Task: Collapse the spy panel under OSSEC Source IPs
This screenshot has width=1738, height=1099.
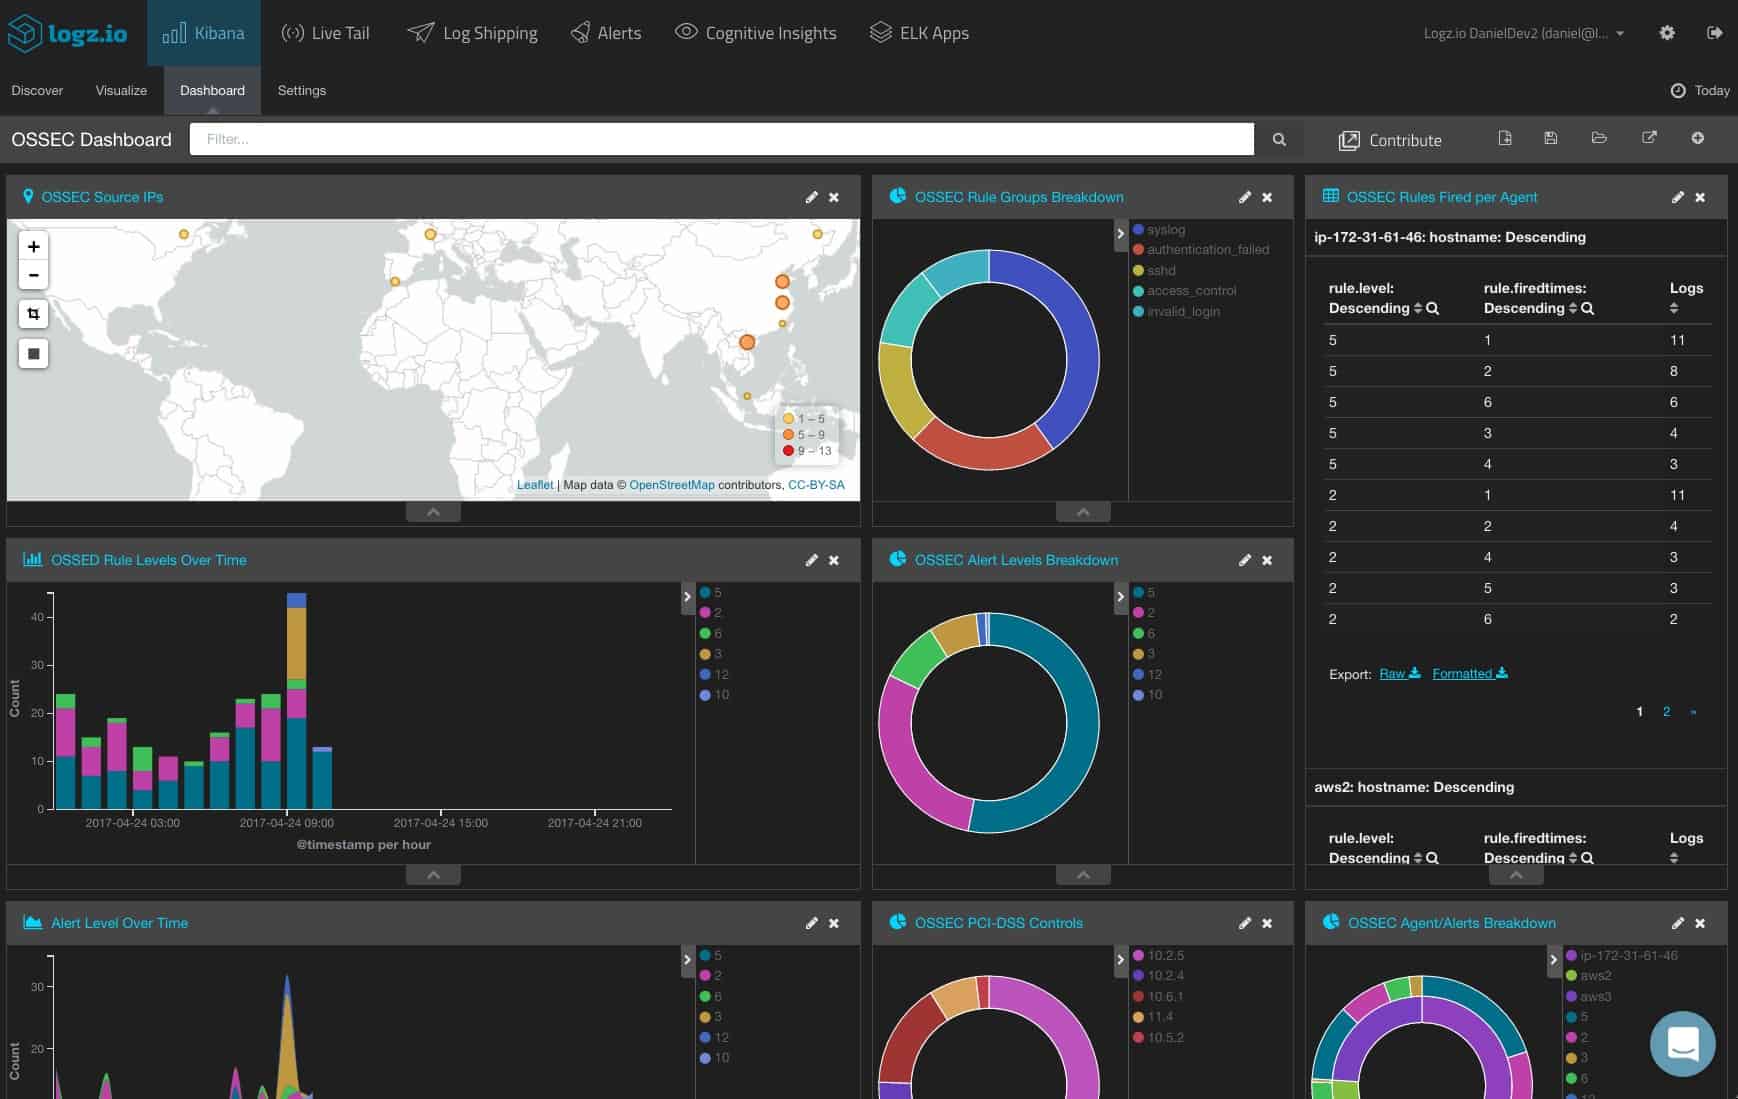Action: click(x=433, y=512)
